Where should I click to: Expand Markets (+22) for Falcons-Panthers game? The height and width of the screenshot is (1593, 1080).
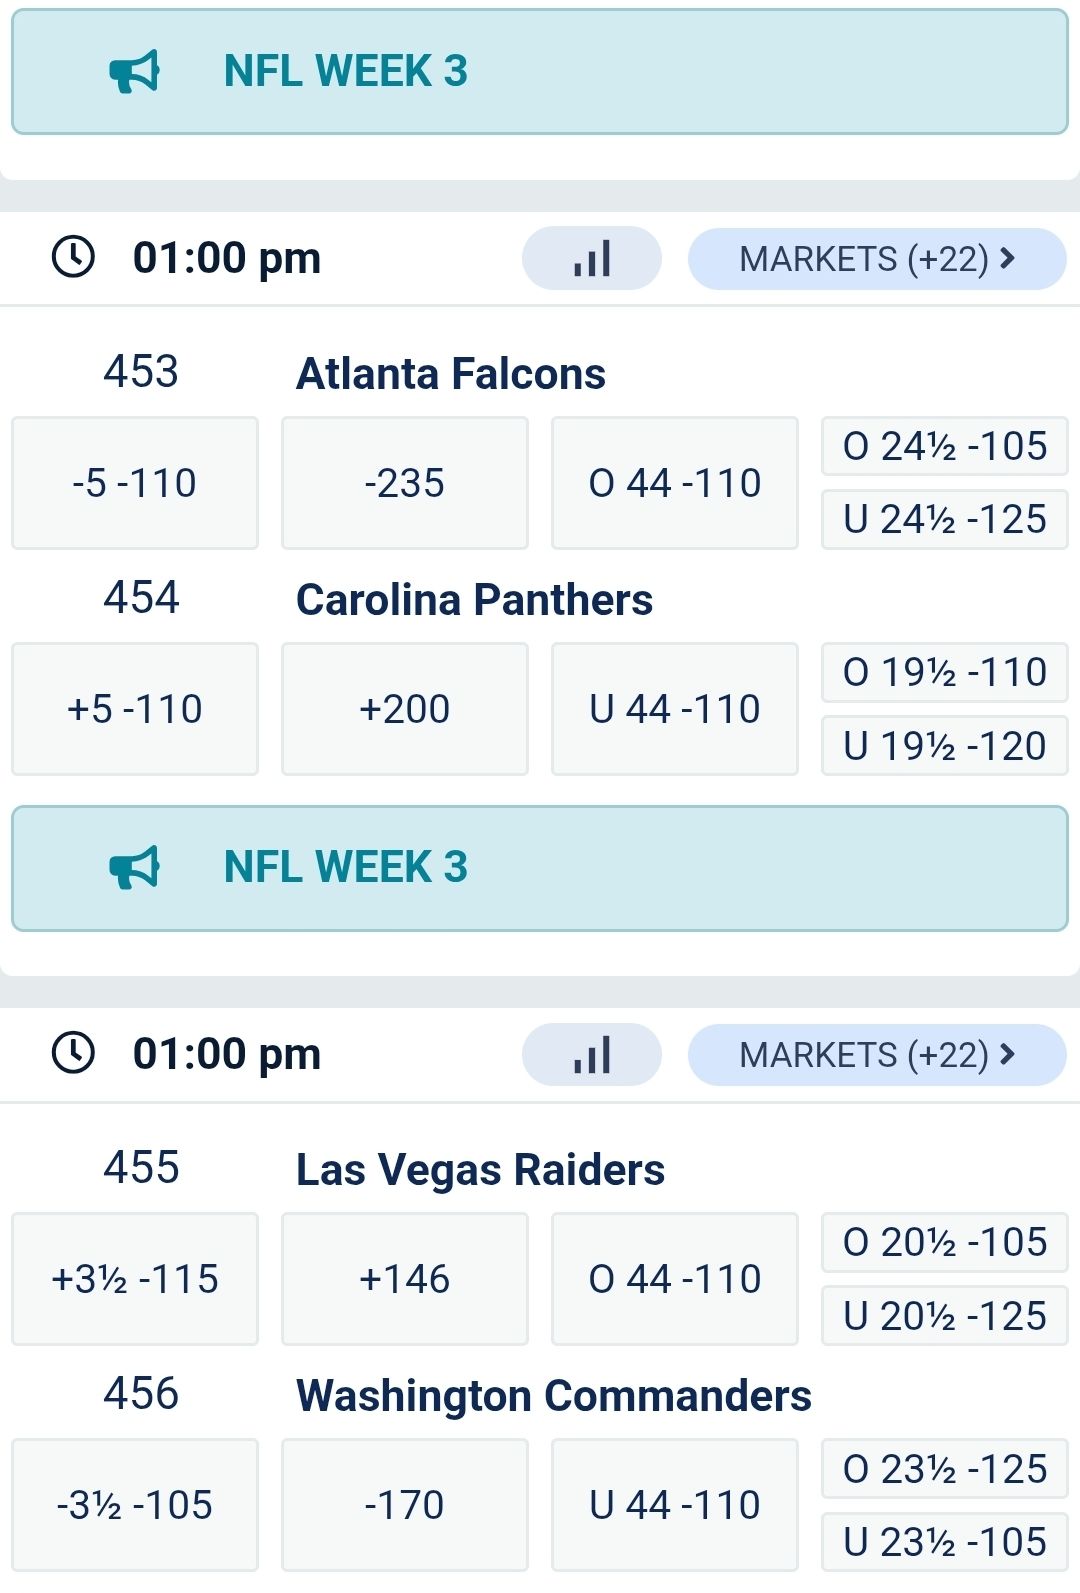tap(877, 259)
